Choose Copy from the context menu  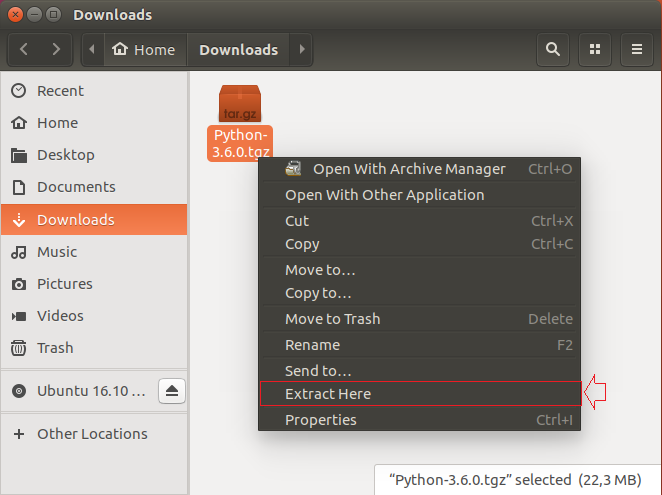click(419, 244)
